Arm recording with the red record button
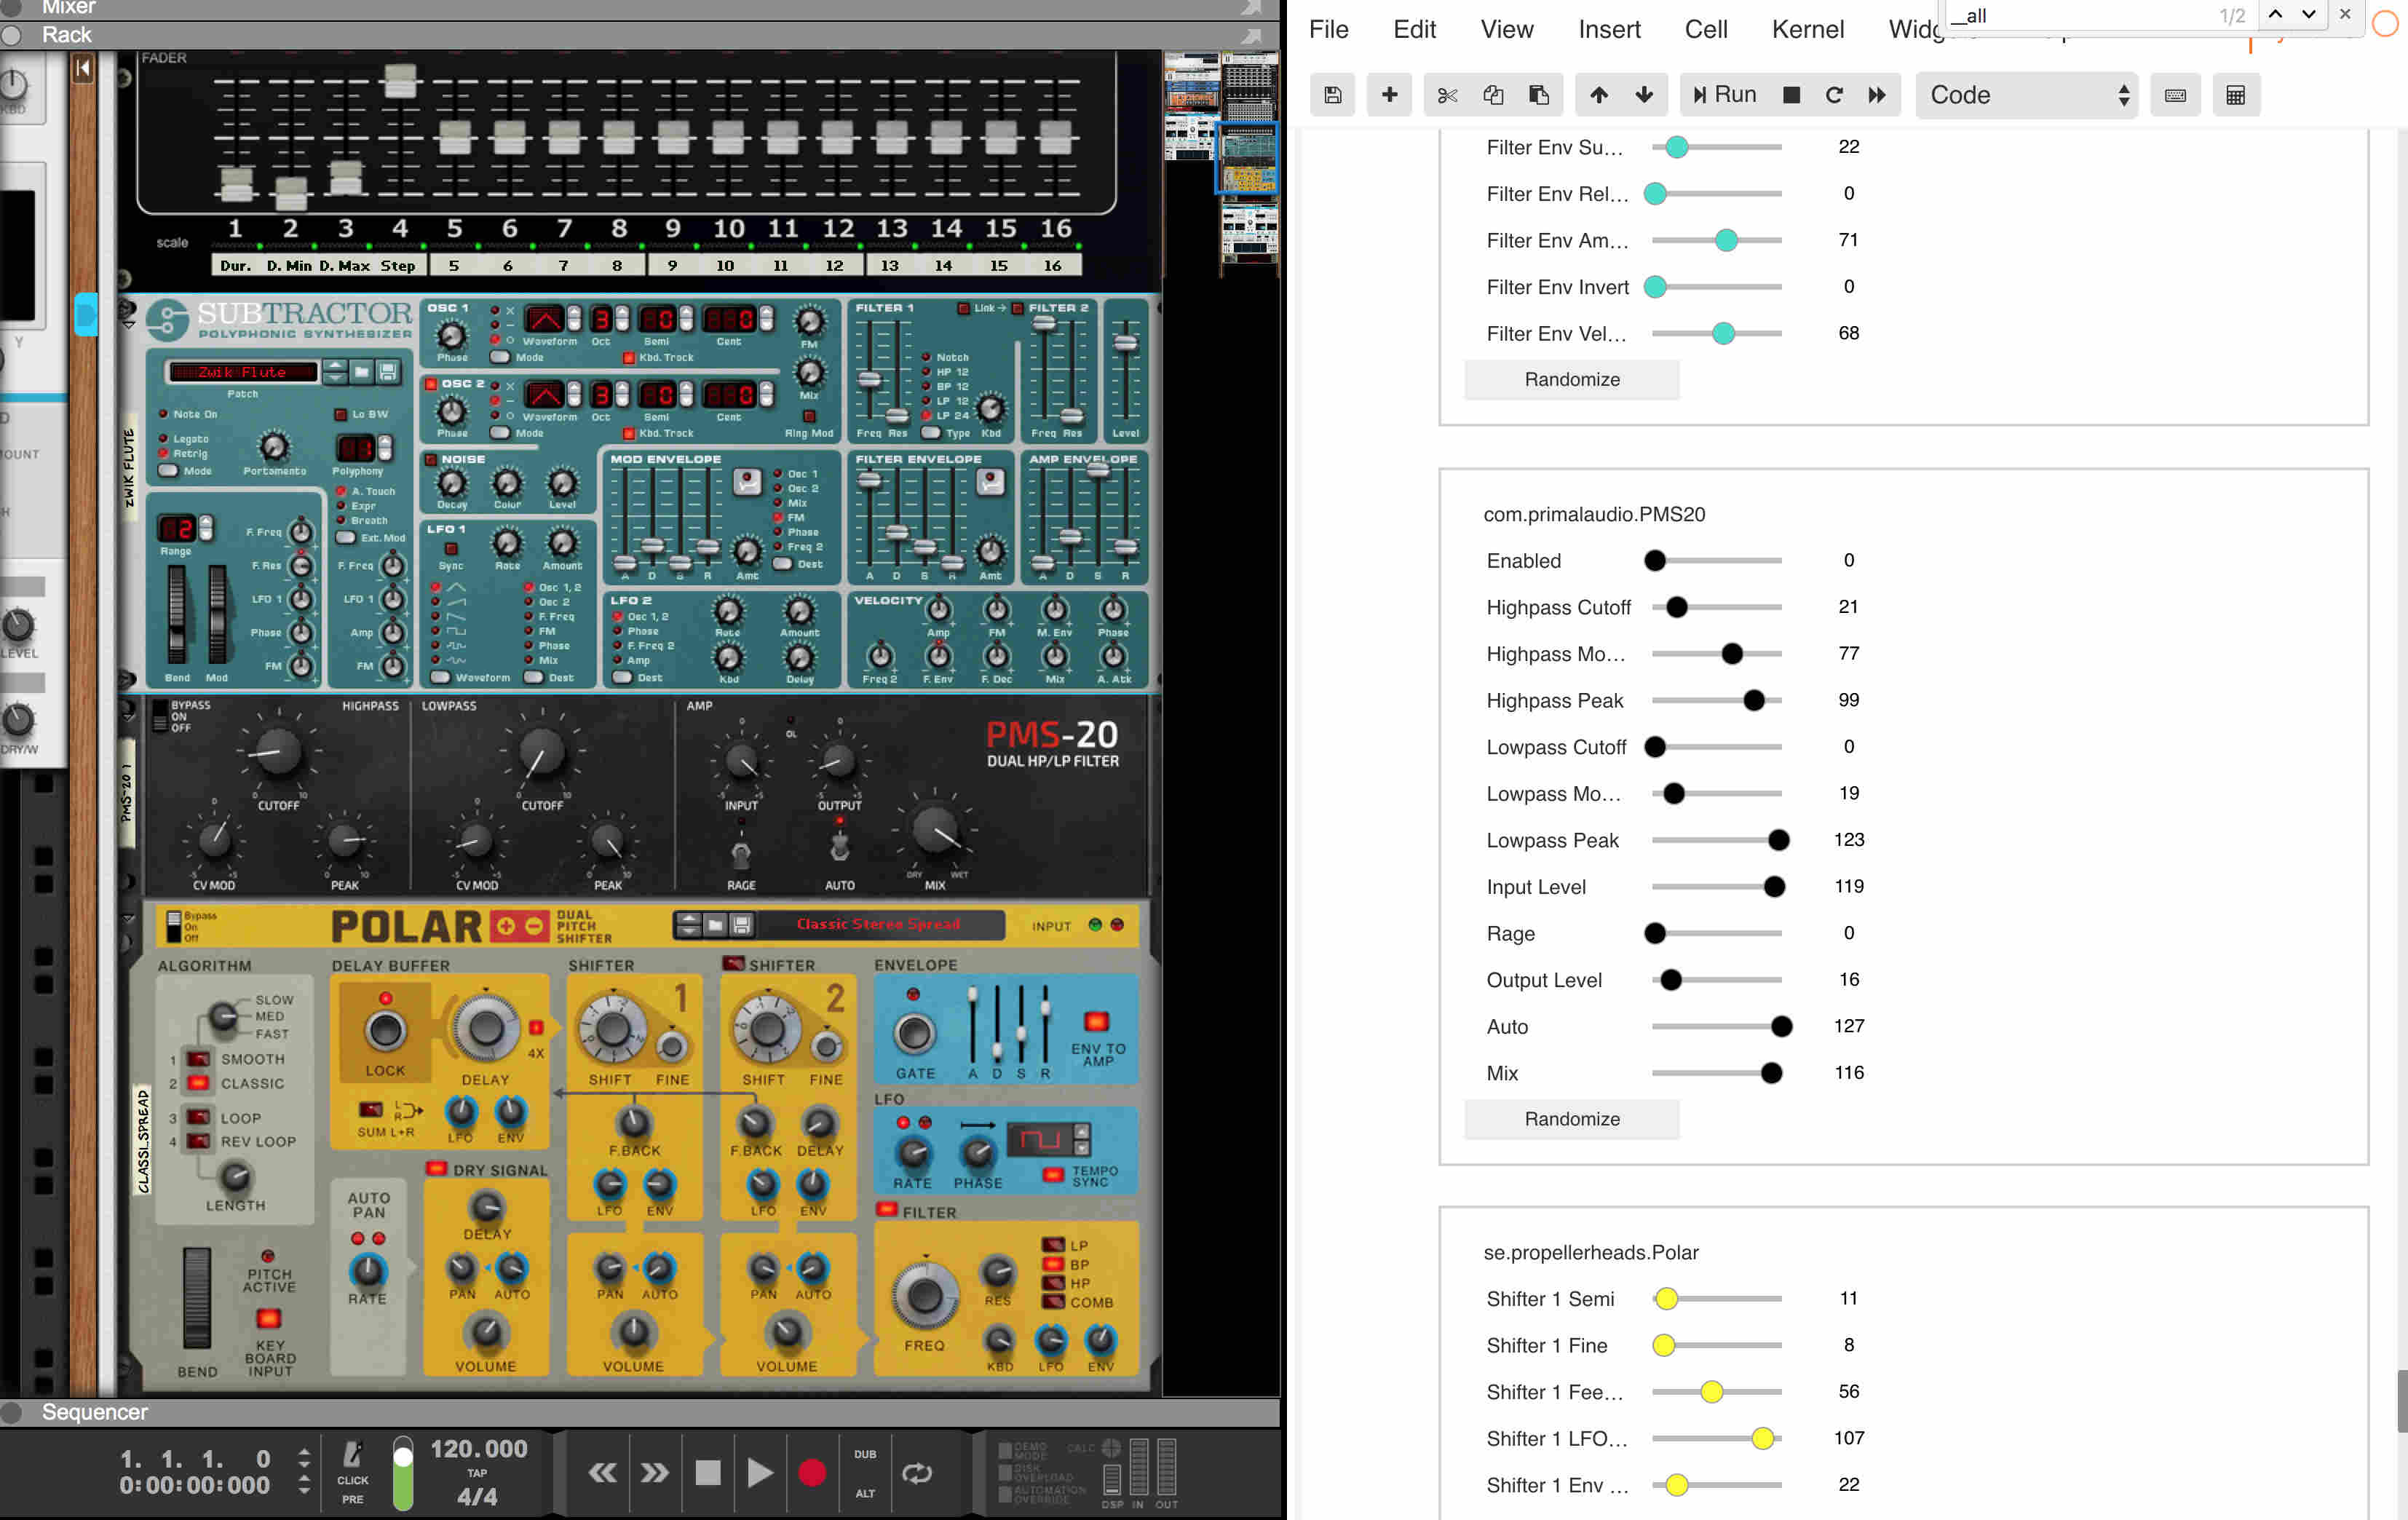The height and width of the screenshot is (1520, 2408). tap(812, 1472)
